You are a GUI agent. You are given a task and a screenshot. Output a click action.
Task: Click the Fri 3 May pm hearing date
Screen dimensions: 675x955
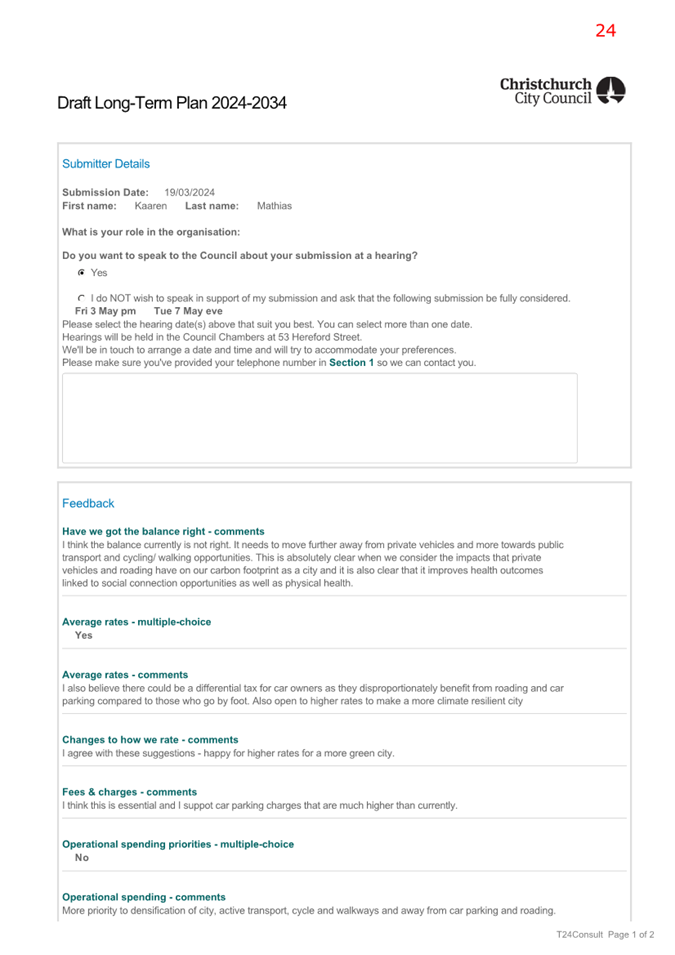coord(105,311)
